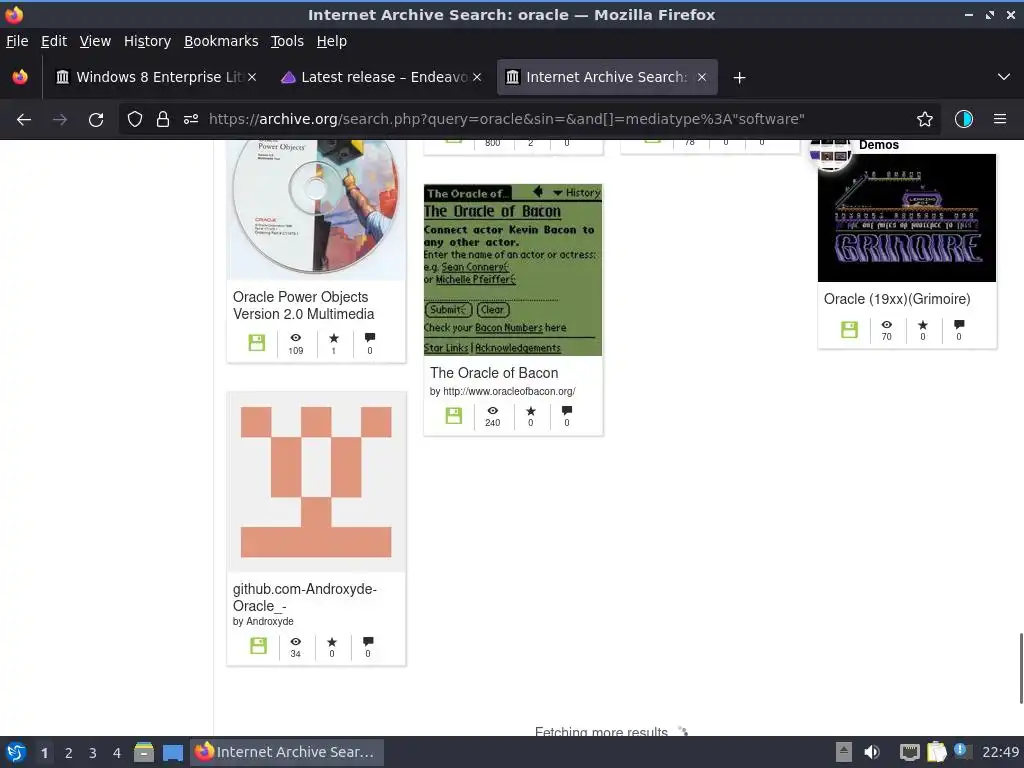Go back to the previous page
This screenshot has width=1024, height=768.
pos(24,120)
